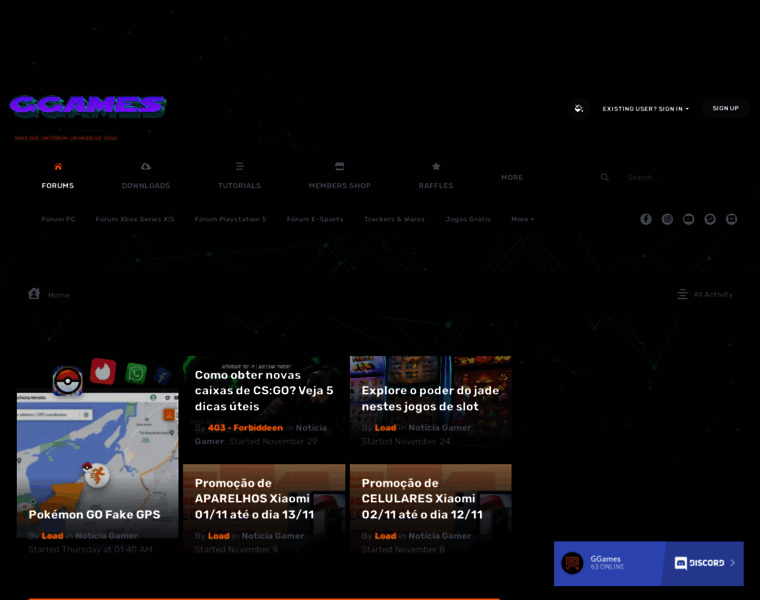Open Load author on jade slot post
This screenshot has width=760, height=600.
[x=385, y=427]
